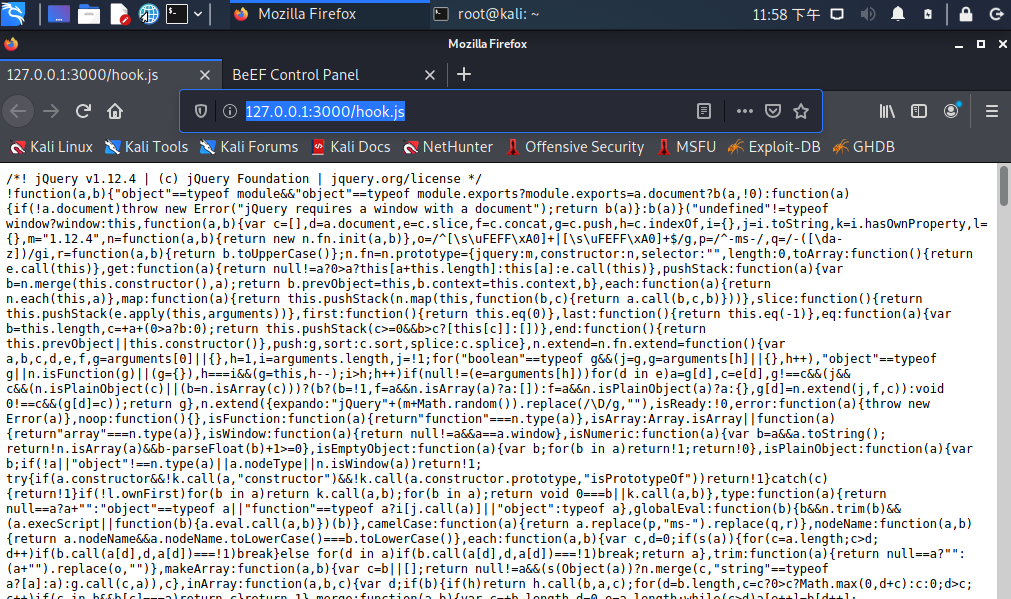Close the 127.0.0.1:3000/hook.js tab
The height and width of the screenshot is (599, 1011).
click(x=204, y=75)
